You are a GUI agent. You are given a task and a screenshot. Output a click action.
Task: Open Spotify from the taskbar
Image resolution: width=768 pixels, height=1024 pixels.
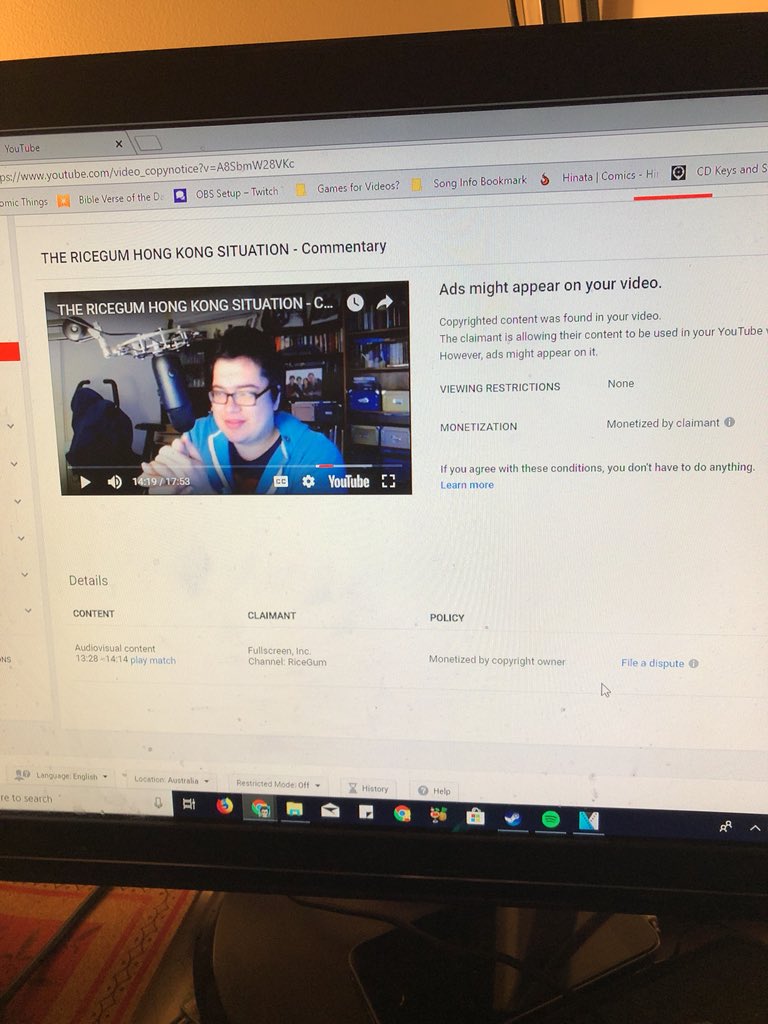551,819
